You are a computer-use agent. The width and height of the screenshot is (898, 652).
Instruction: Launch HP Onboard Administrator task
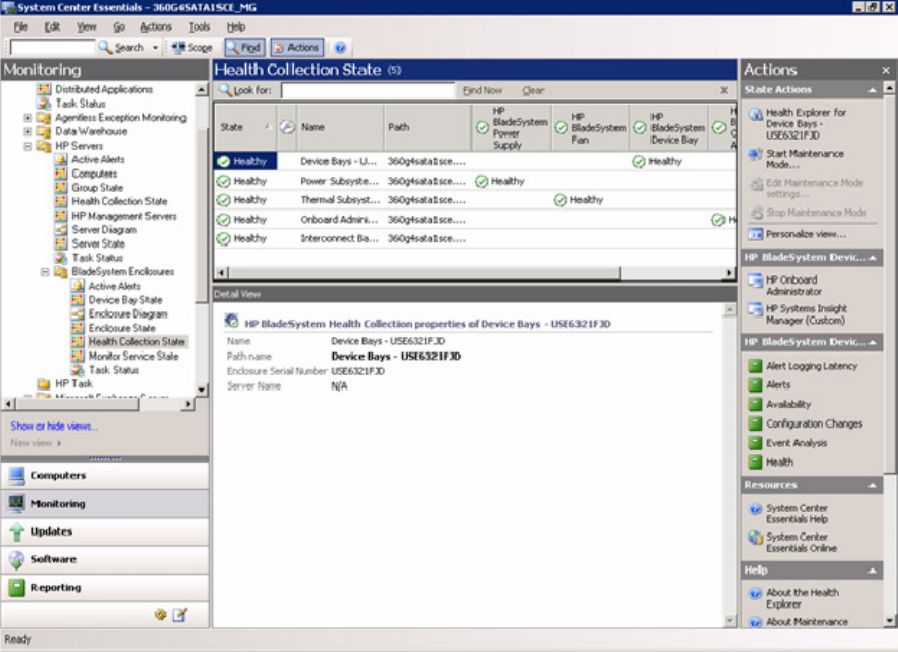pos(790,286)
